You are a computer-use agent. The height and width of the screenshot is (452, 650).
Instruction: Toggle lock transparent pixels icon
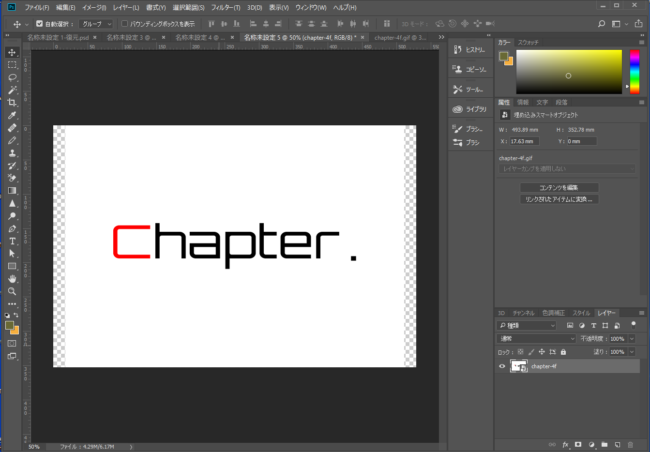click(521, 352)
